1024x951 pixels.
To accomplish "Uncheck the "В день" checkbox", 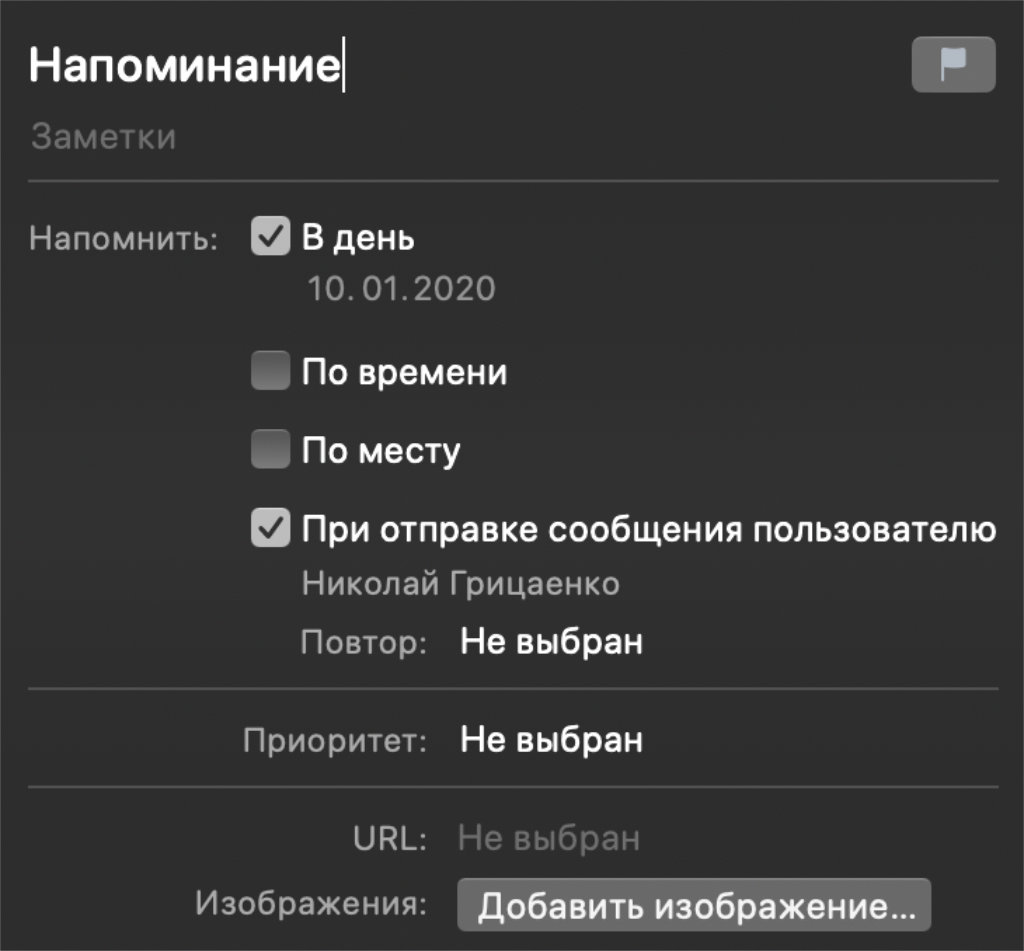I will coord(270,238).
